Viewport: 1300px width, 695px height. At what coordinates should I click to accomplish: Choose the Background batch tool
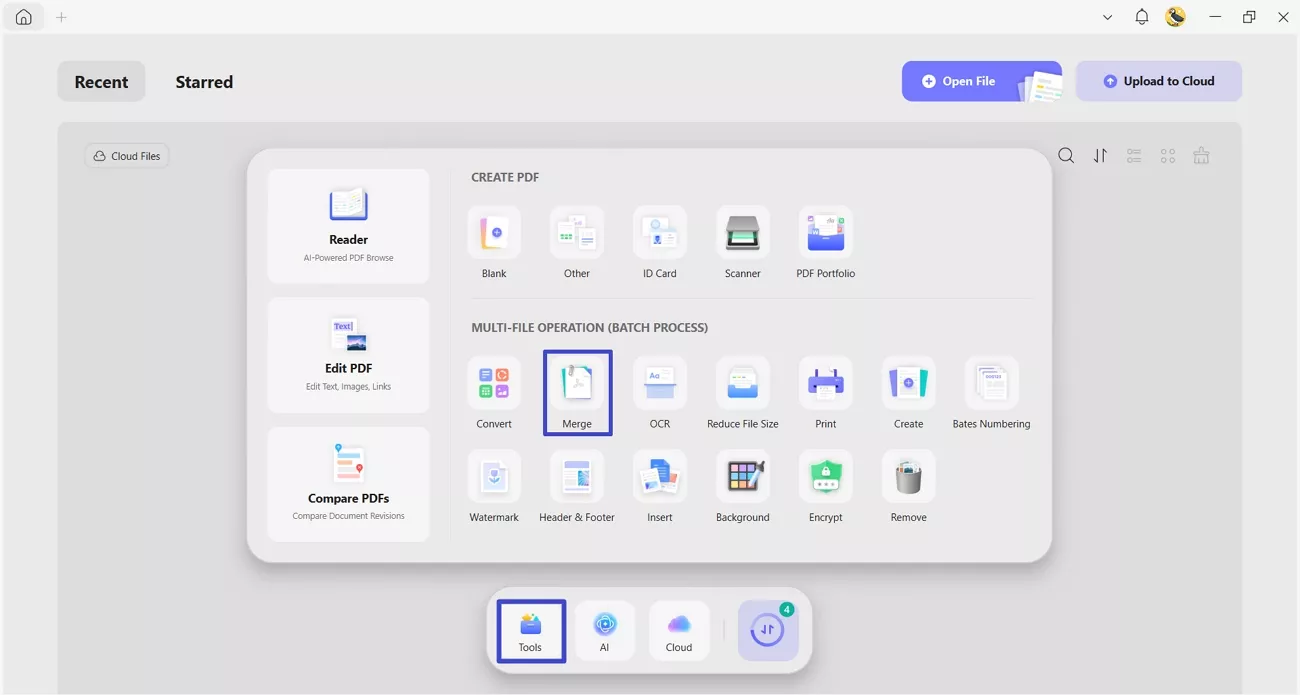pos(743,487)
